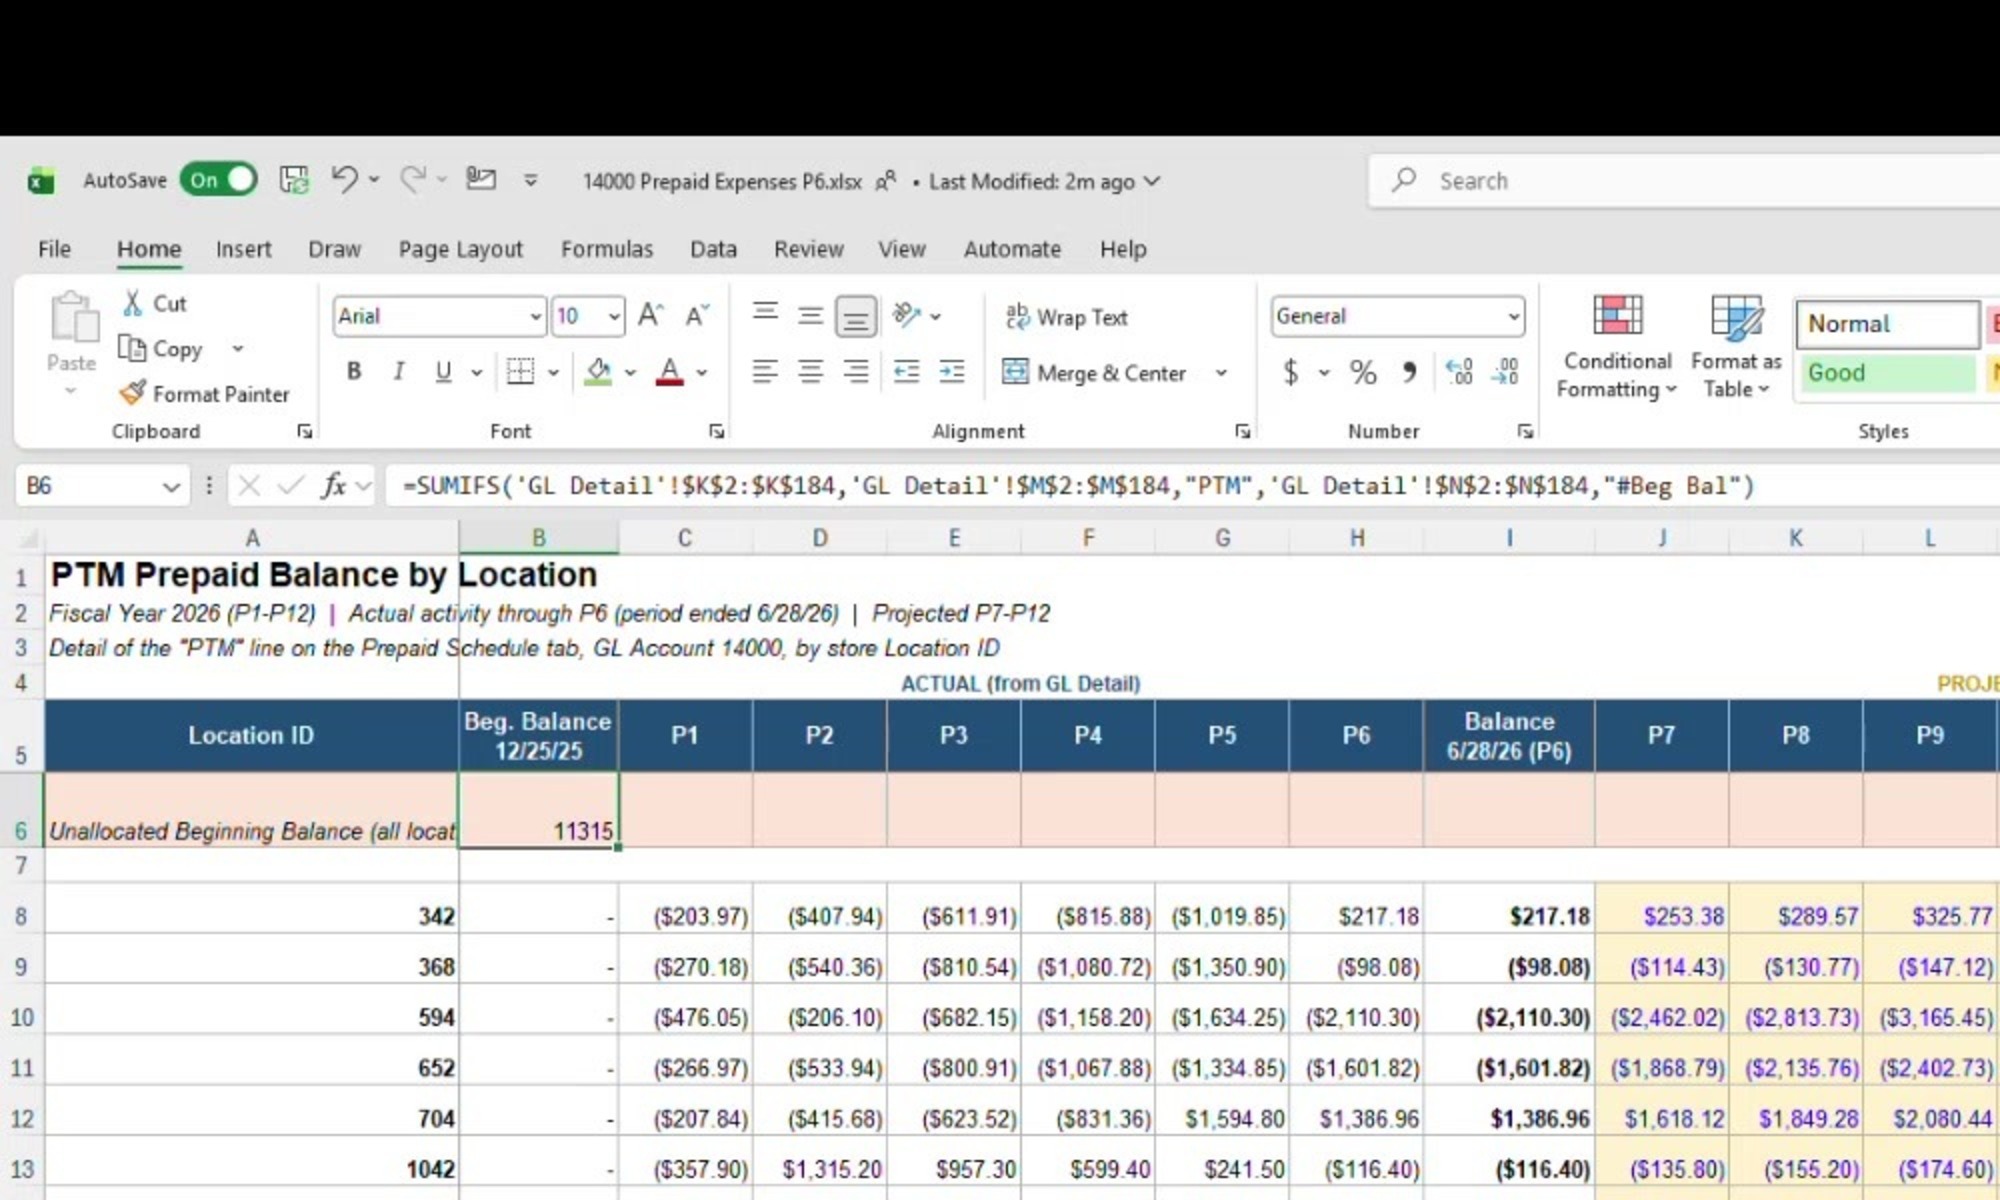Increase decimal places
Viewport: 2000px width, 1200px height.
[1459, 373]
